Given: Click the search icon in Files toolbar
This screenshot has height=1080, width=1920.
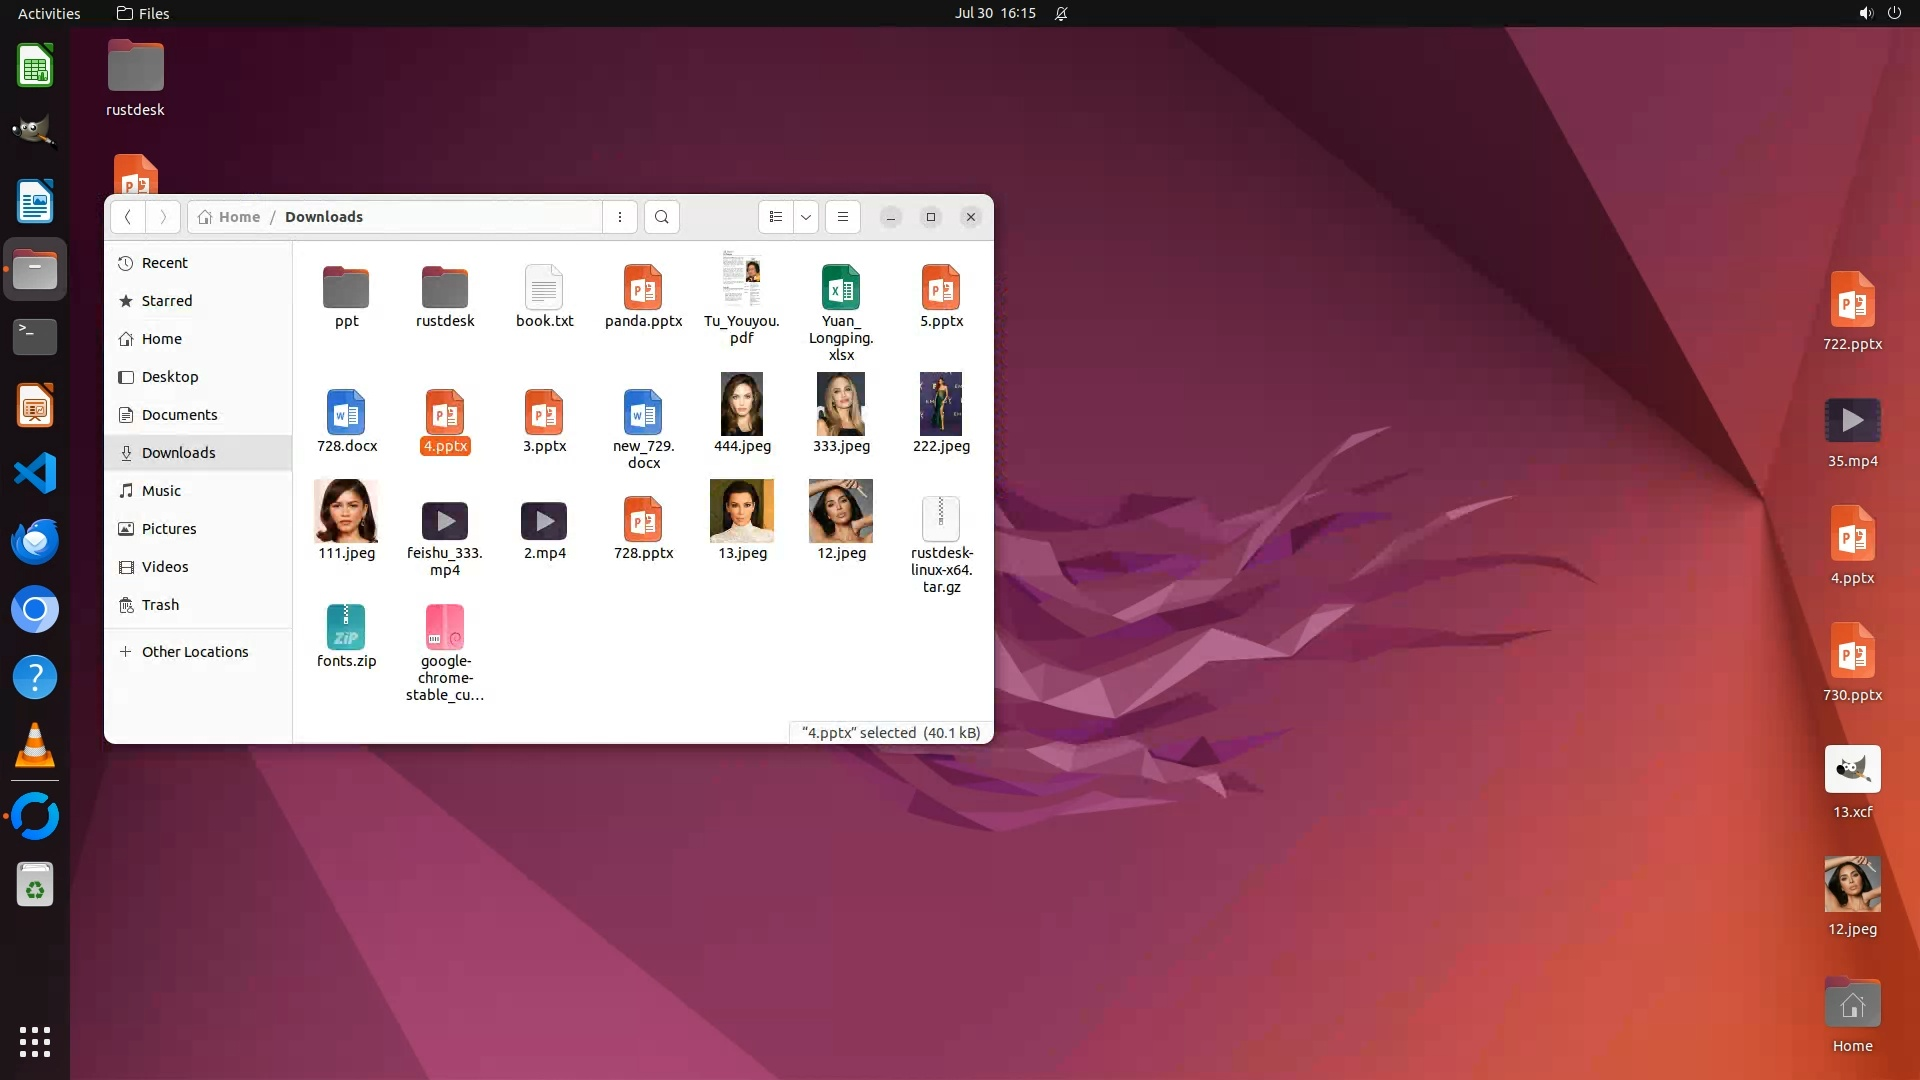Looking at the screenshot, I should tap(661, 217).
